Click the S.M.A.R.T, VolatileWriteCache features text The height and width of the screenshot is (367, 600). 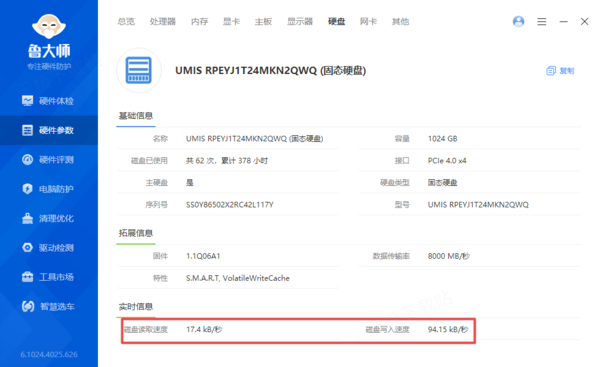pos(238,278)
